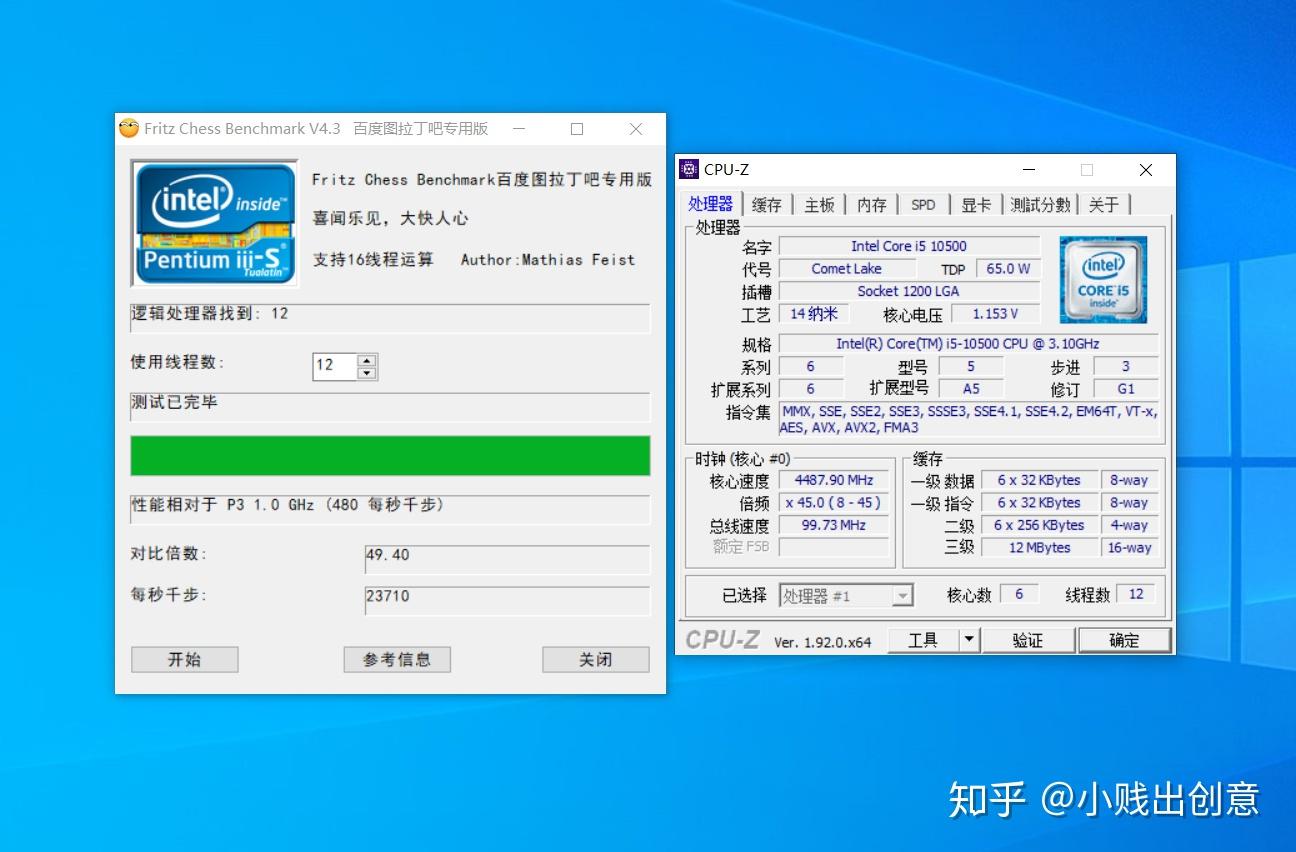1296x852 pixels.
Task: Expand the 工具 dropdown arrow
Action: pos(969,640)
